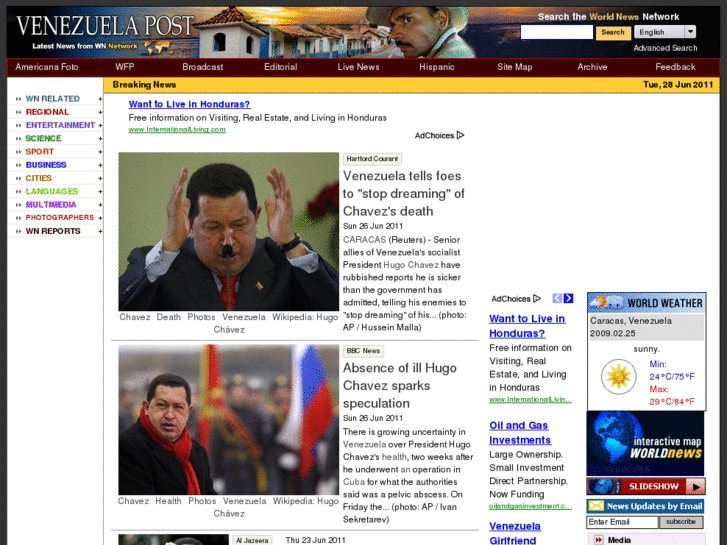The width and height of the screenshot is (727, 545).
Task: Open the Chavez raised-hands photo
Action: [x=229, y=231]
